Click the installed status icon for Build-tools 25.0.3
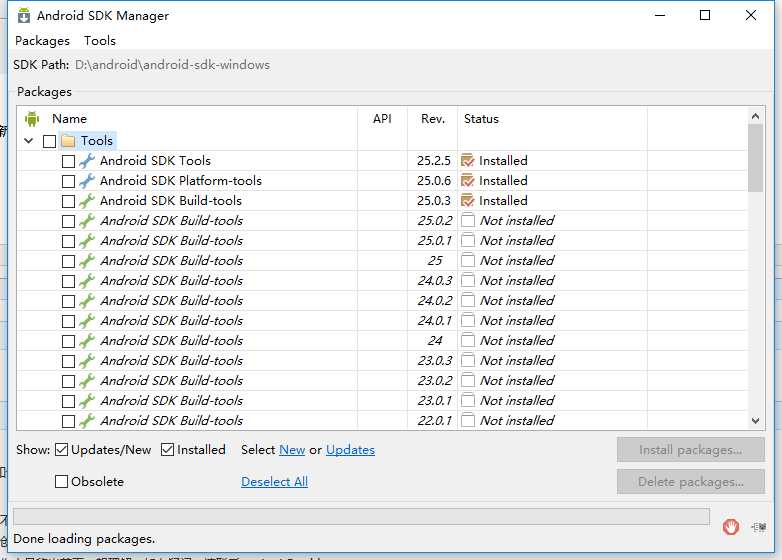The width and height of the screenshot is (782, 560). 468,200
